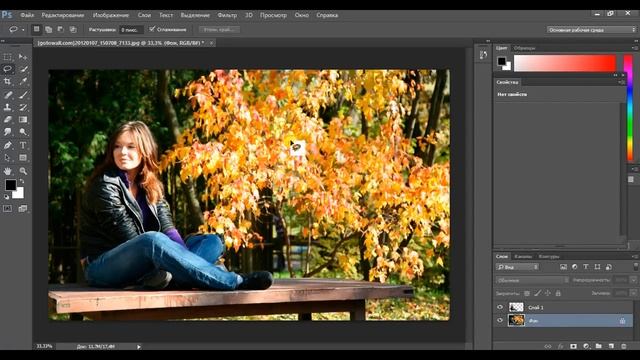Open the Изображение menu
The width and height of the screenshot is (640, 360).
click(111, 15)
